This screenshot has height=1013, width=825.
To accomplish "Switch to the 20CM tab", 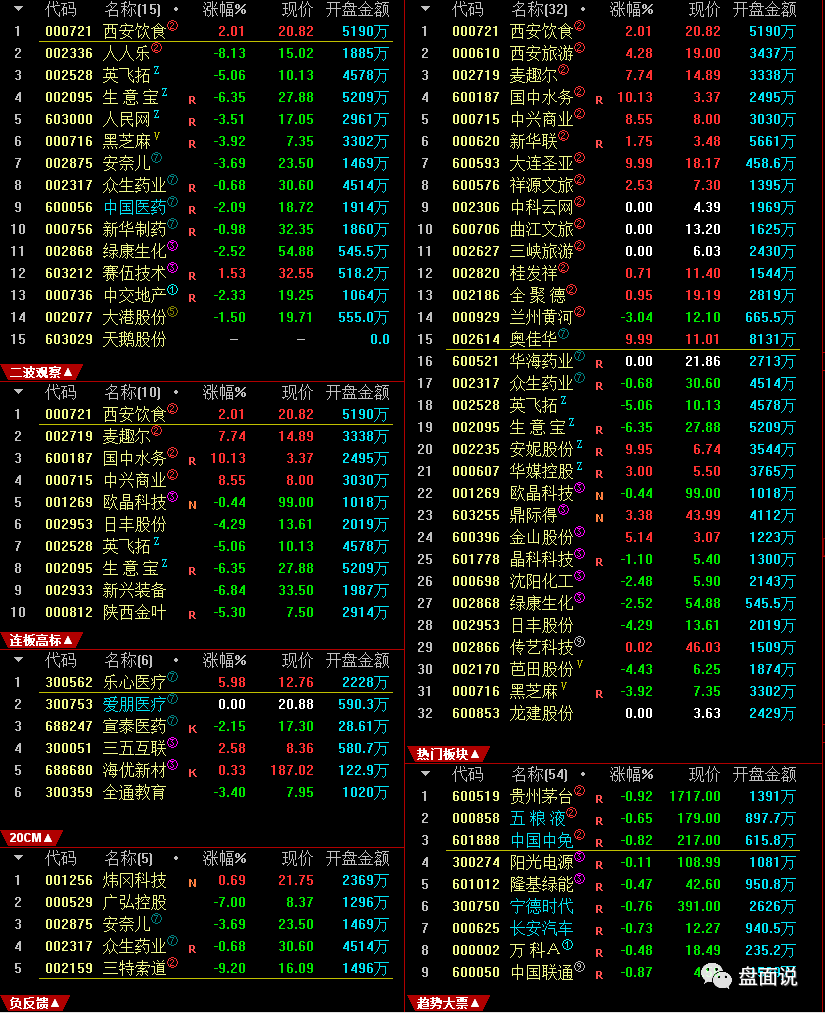I will (x=31, y=838).
